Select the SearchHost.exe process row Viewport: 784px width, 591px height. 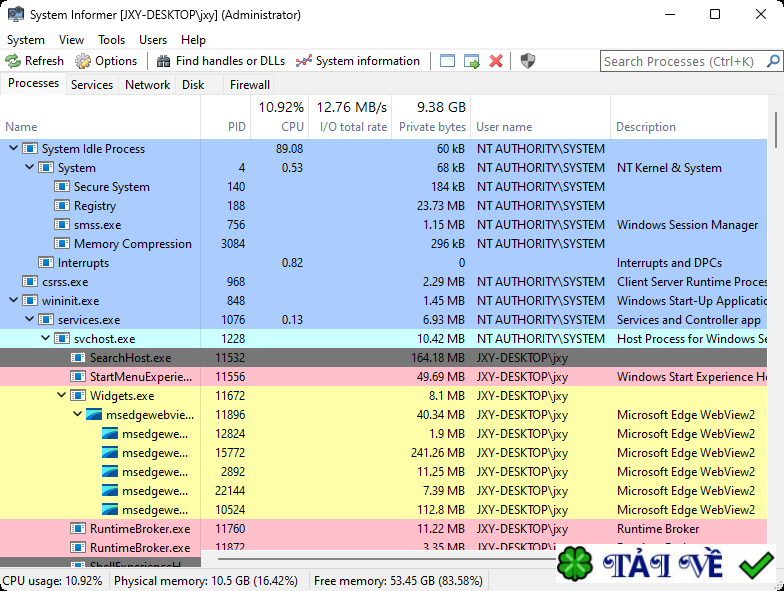pos(130,358)
